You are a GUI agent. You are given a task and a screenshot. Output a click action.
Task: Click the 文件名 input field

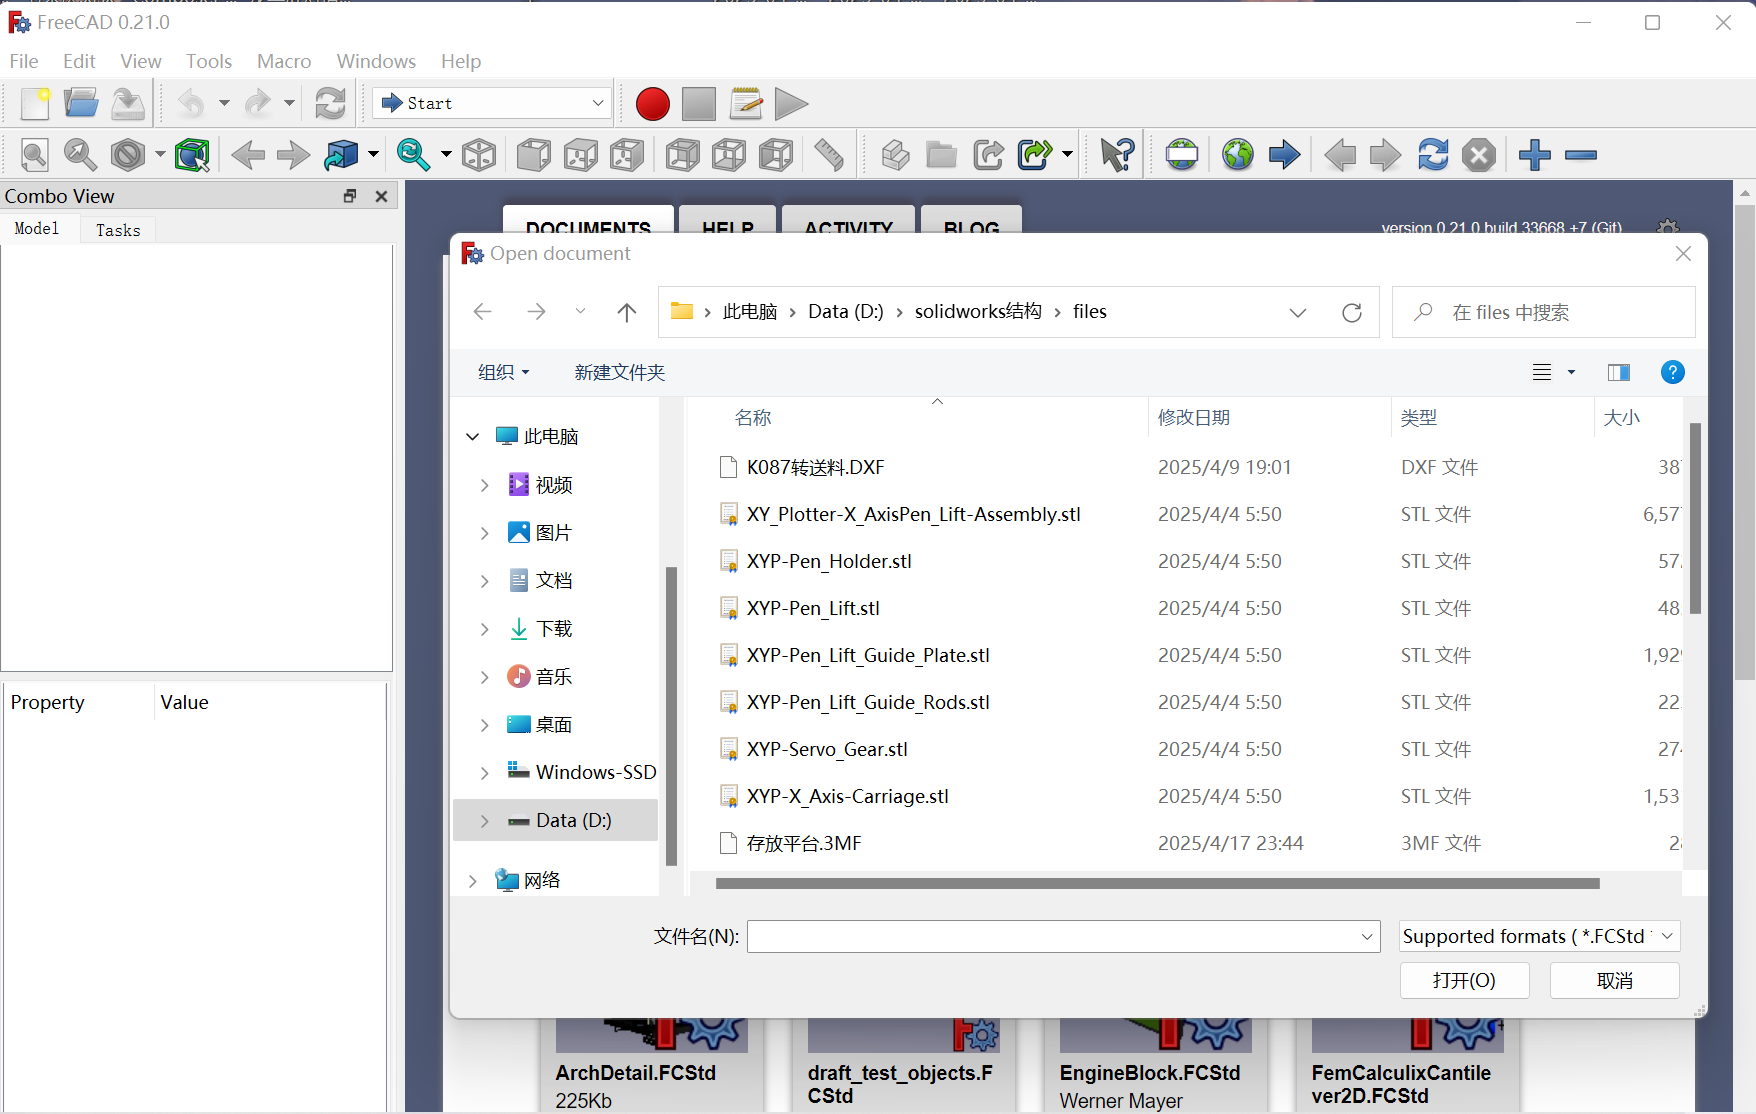(x=1063, y=937)
